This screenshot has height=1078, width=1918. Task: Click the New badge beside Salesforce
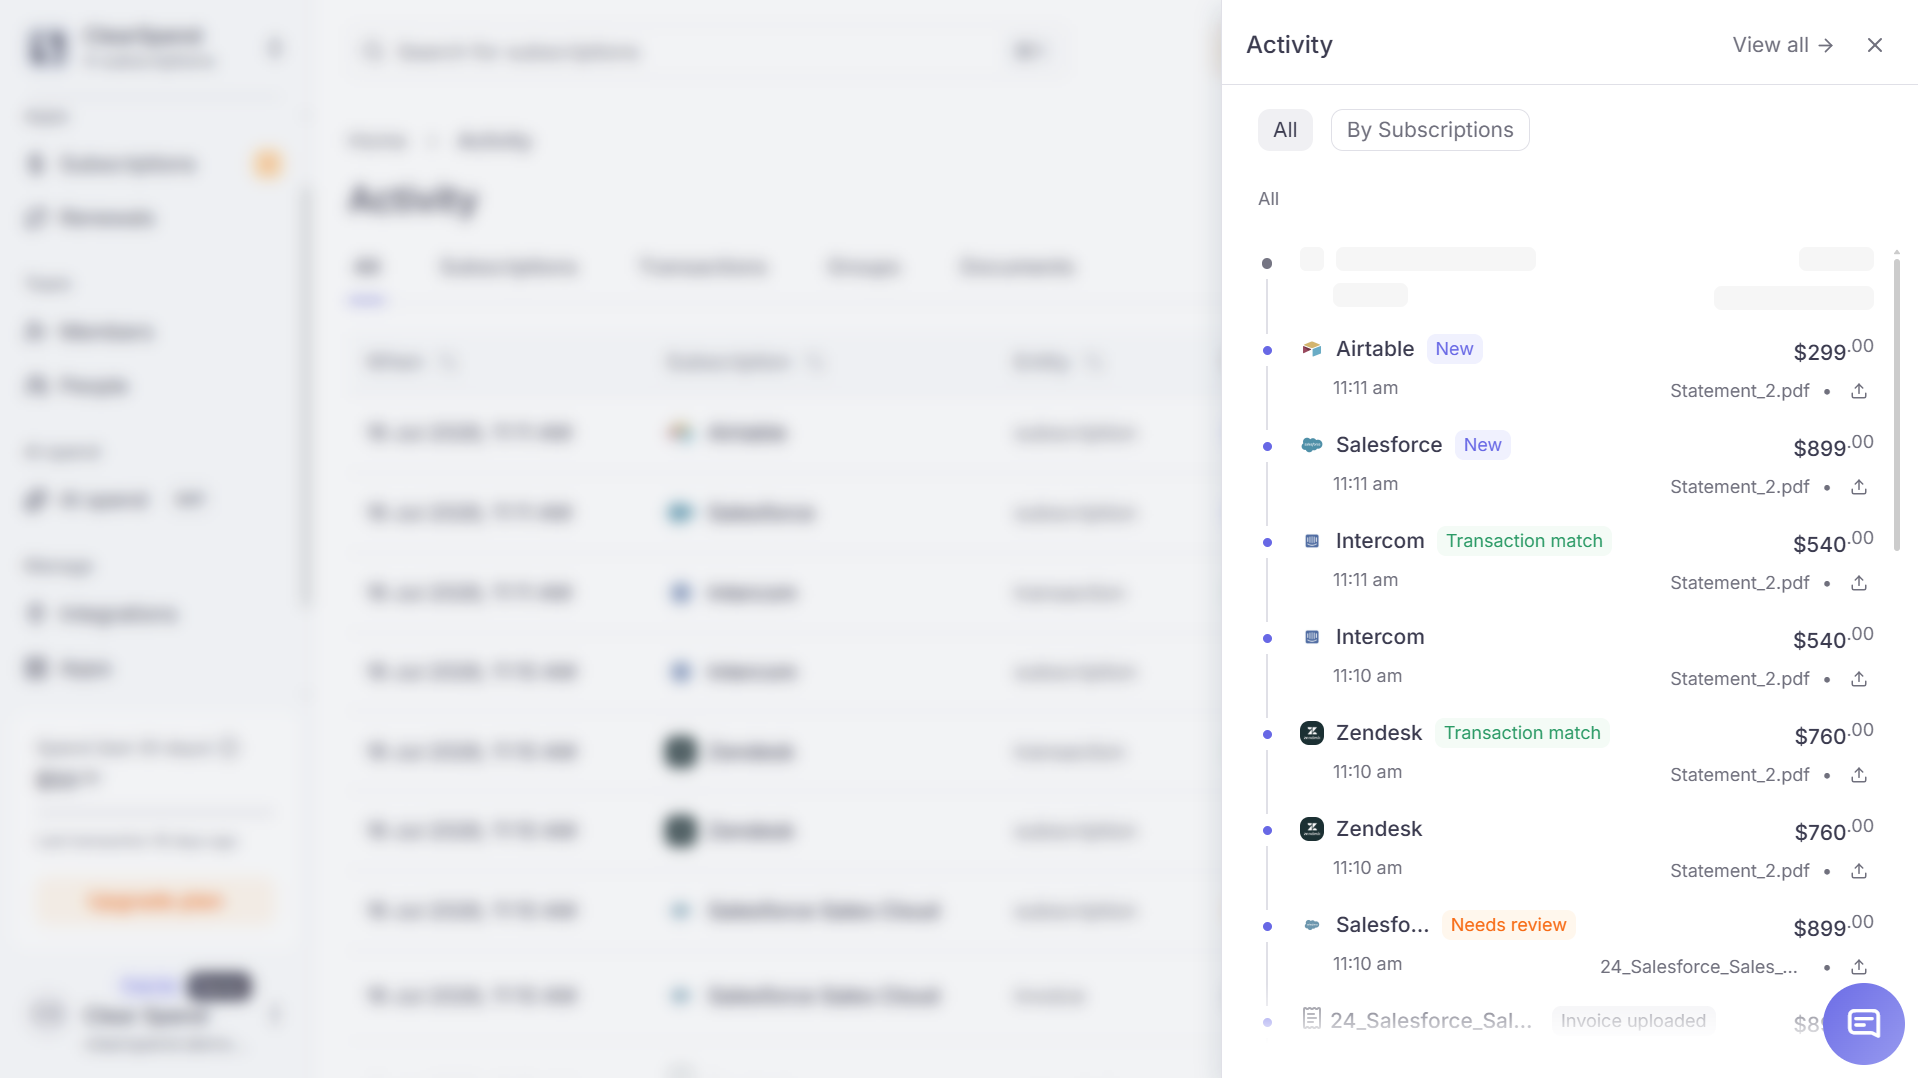click(1482, 445)
